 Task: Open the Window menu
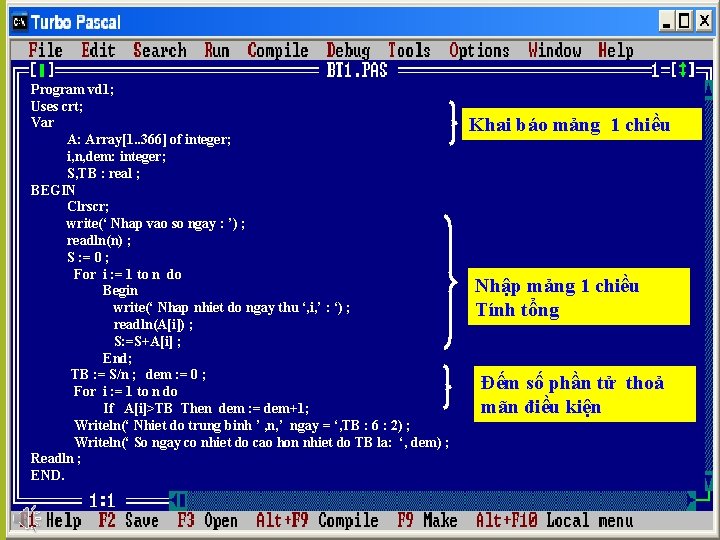click(555, 50)
